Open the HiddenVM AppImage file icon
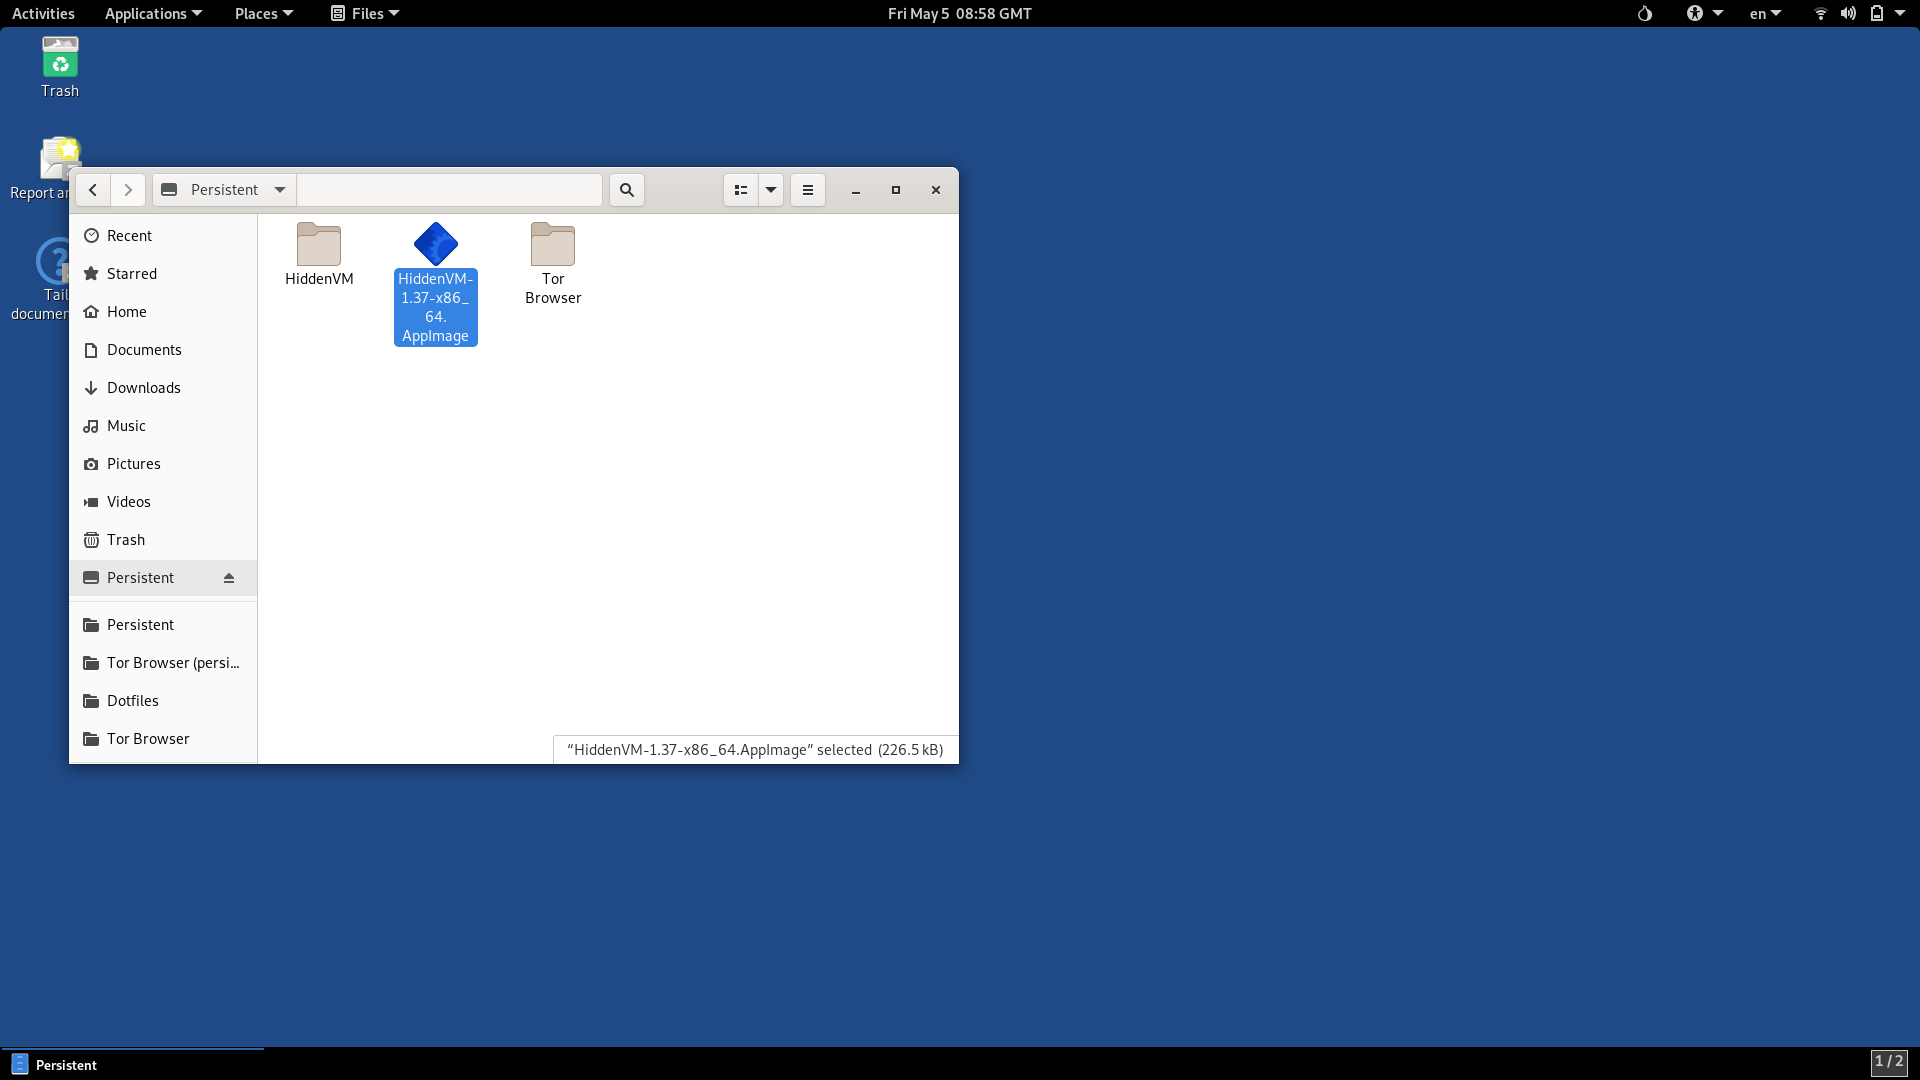This screenshot has width=1920, height=1080. (x=435, y=245)
